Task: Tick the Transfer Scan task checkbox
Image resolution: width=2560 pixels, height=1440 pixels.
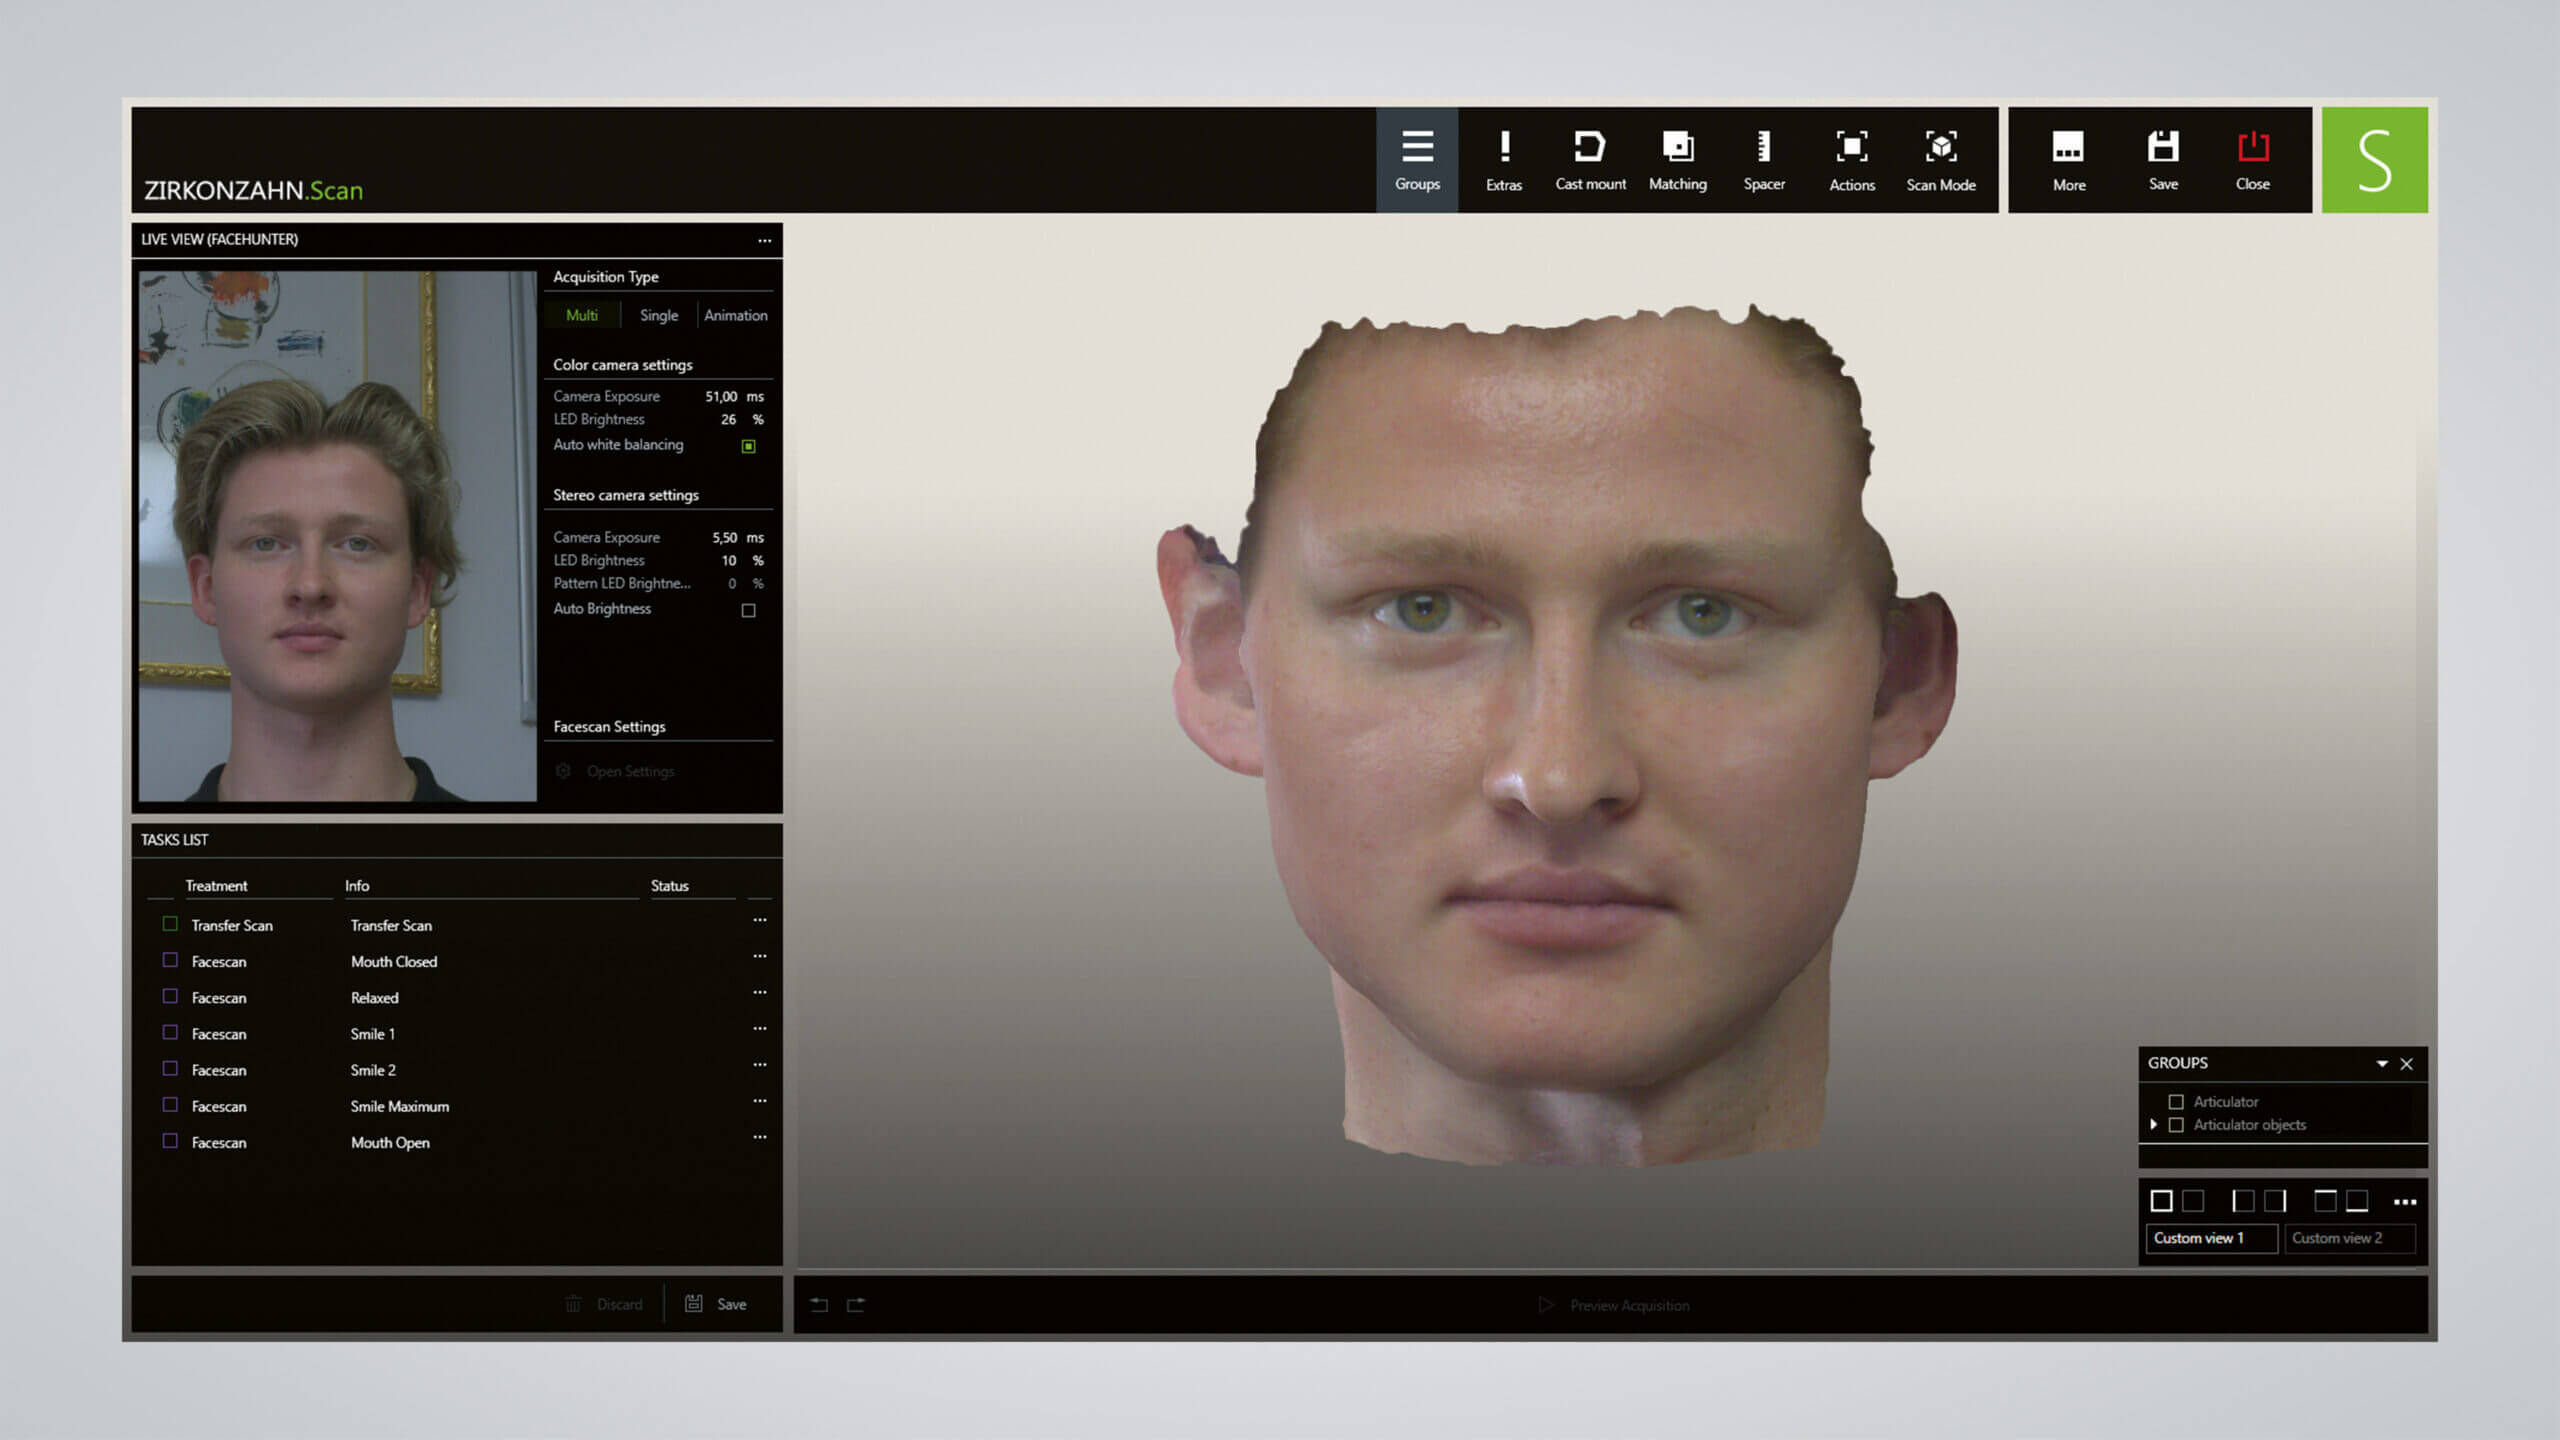Action: click(170, 924)
